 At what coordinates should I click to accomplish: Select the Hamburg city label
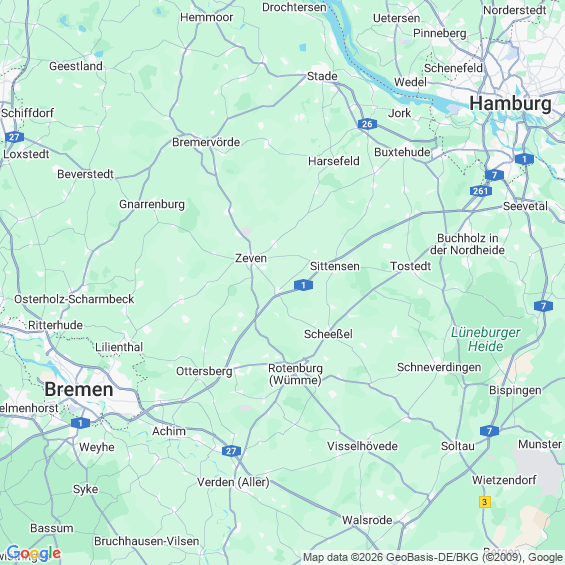tap(510, 104)
